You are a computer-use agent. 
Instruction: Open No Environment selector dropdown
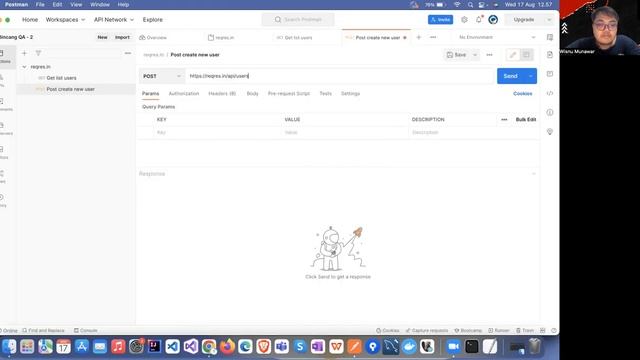click(x=497, y=37)
